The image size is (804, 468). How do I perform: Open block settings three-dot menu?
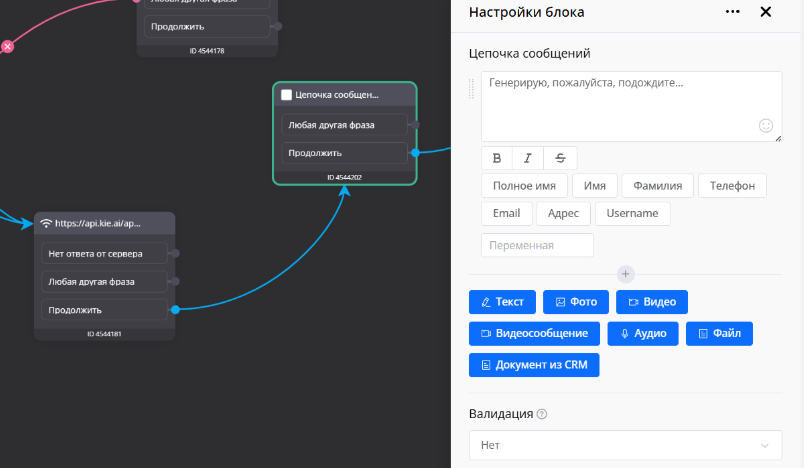click(733, 12)
